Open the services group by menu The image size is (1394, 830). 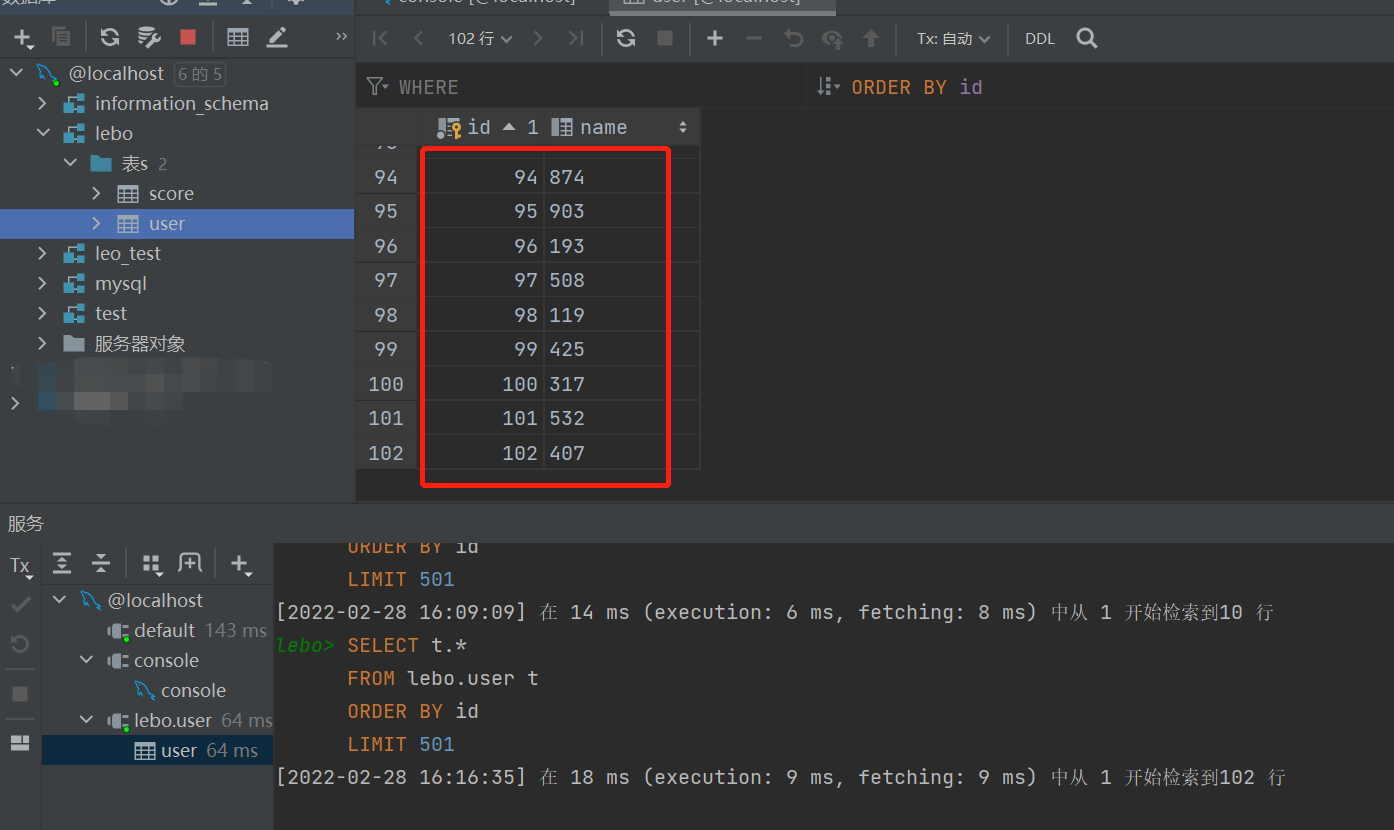pos(152,564)
